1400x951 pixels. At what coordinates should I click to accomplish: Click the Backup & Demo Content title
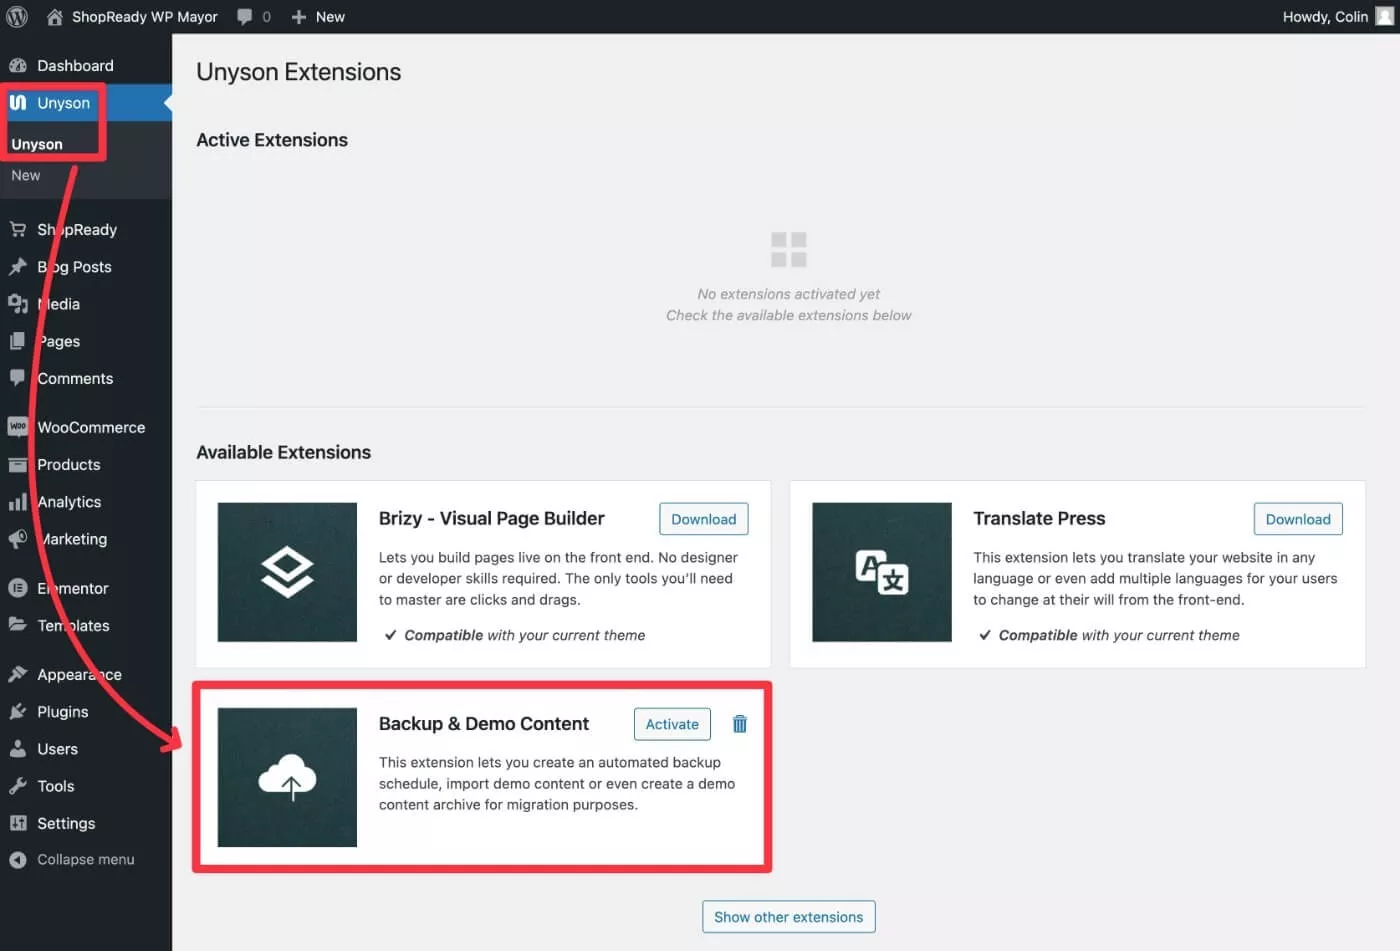[484, 723]
